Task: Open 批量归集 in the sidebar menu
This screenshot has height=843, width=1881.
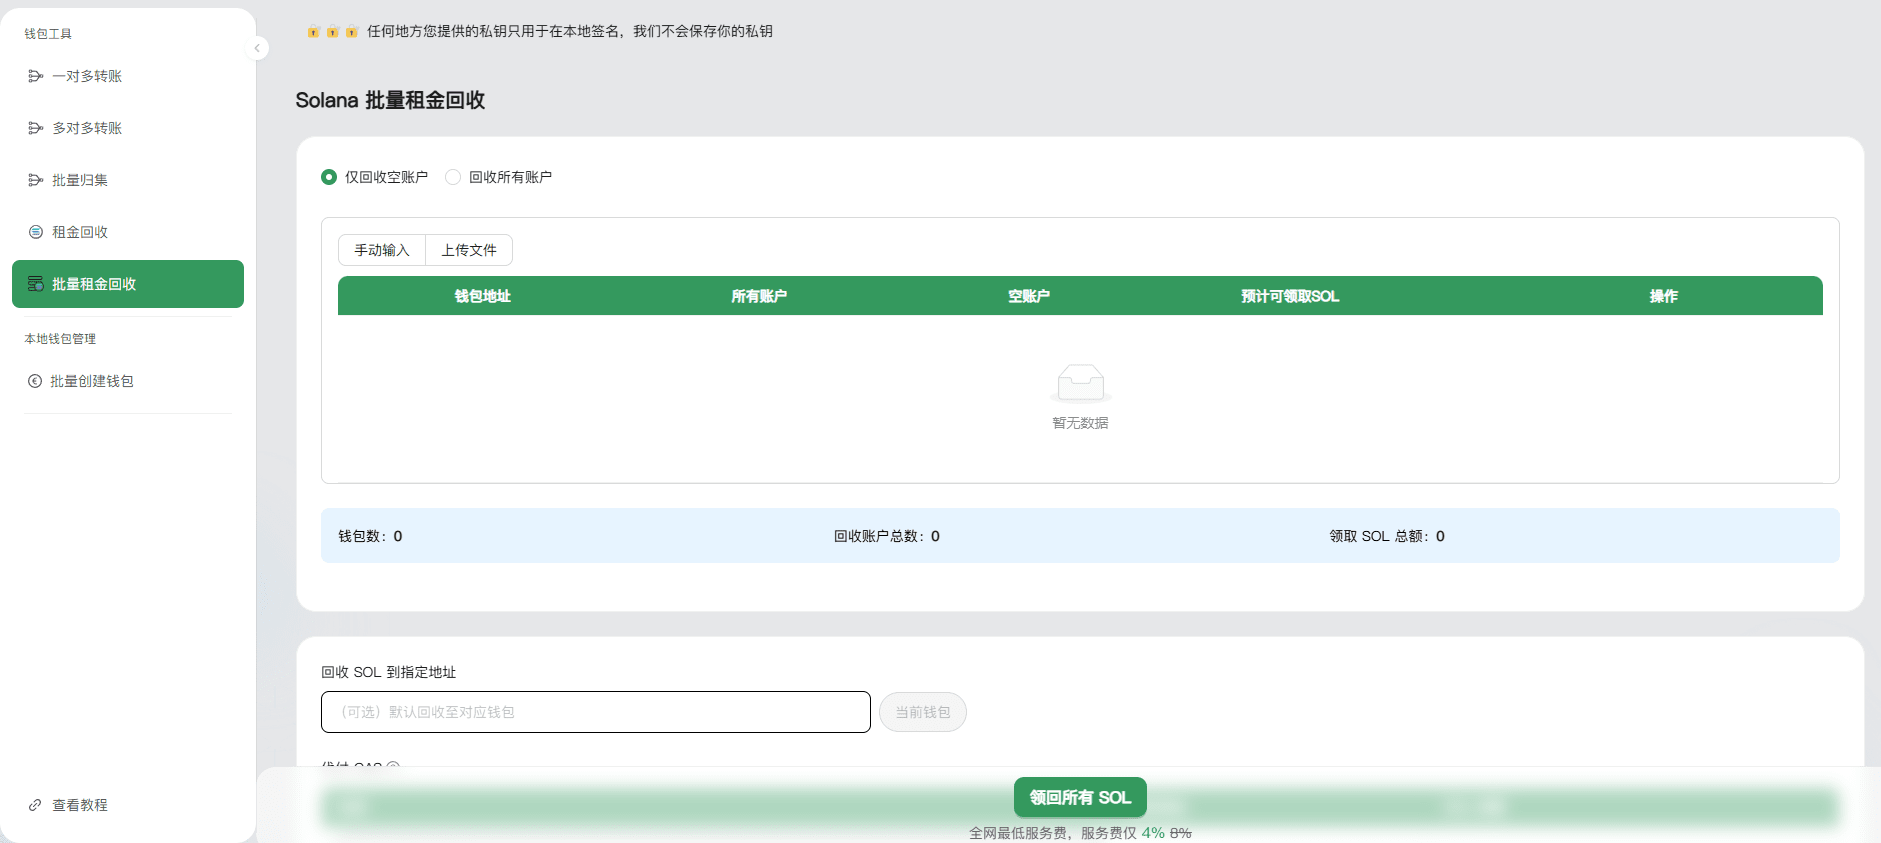Action: tap(80, 180)
